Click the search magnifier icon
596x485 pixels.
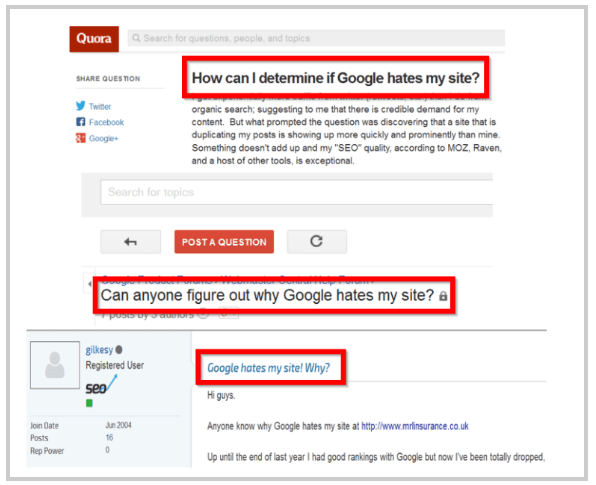pos(136,38)
